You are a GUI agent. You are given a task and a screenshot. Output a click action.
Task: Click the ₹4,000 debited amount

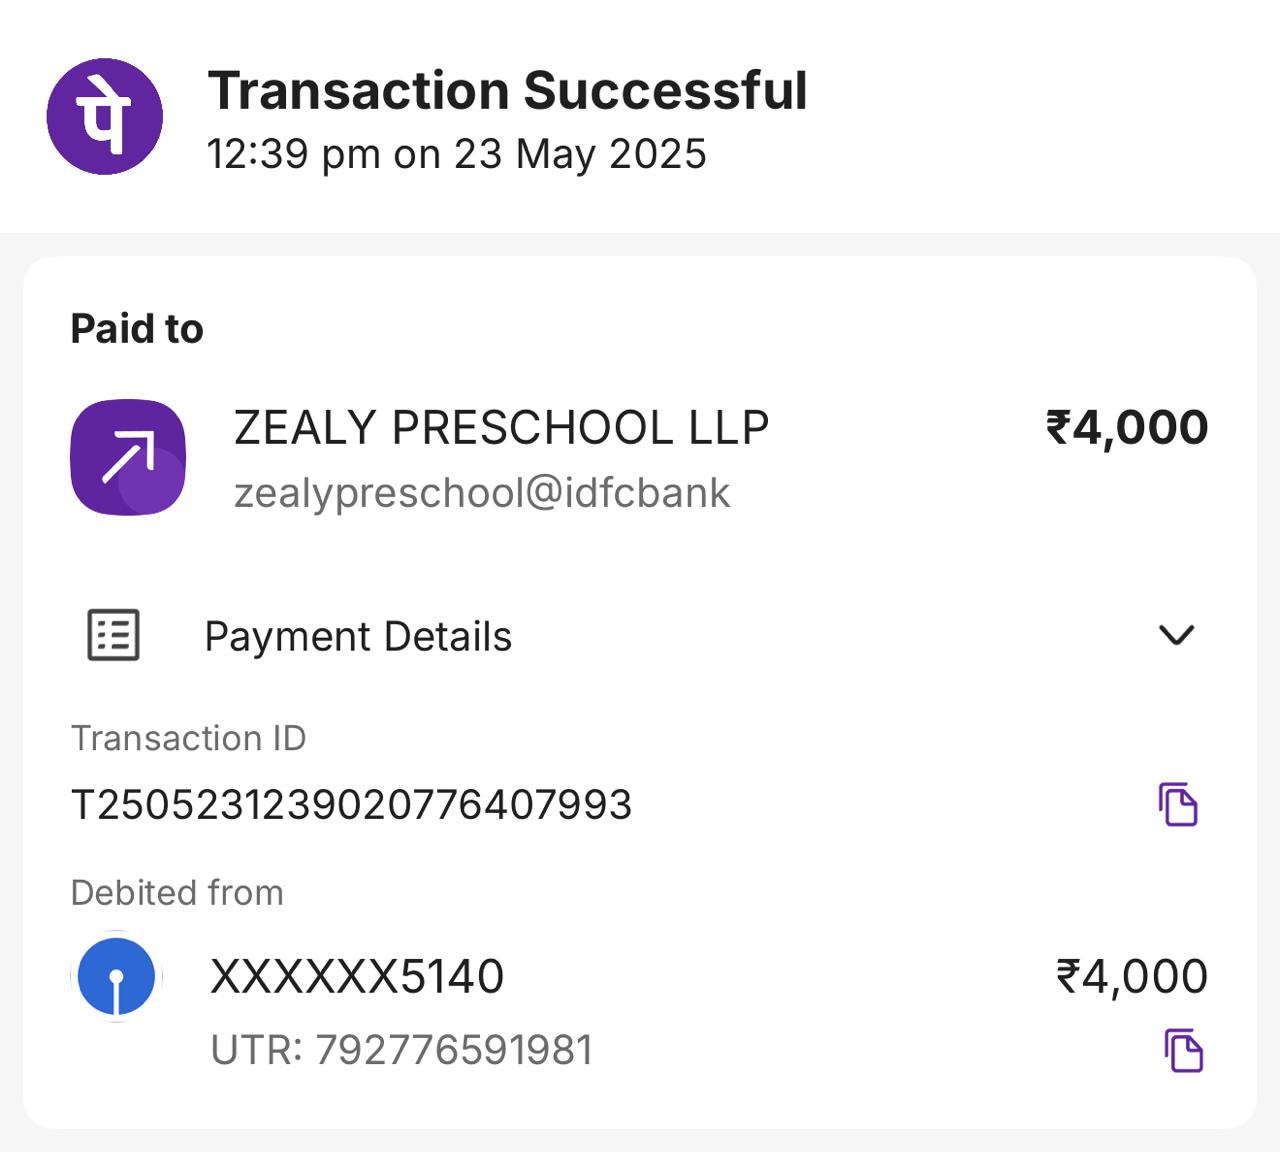(x=1132, y=977)
